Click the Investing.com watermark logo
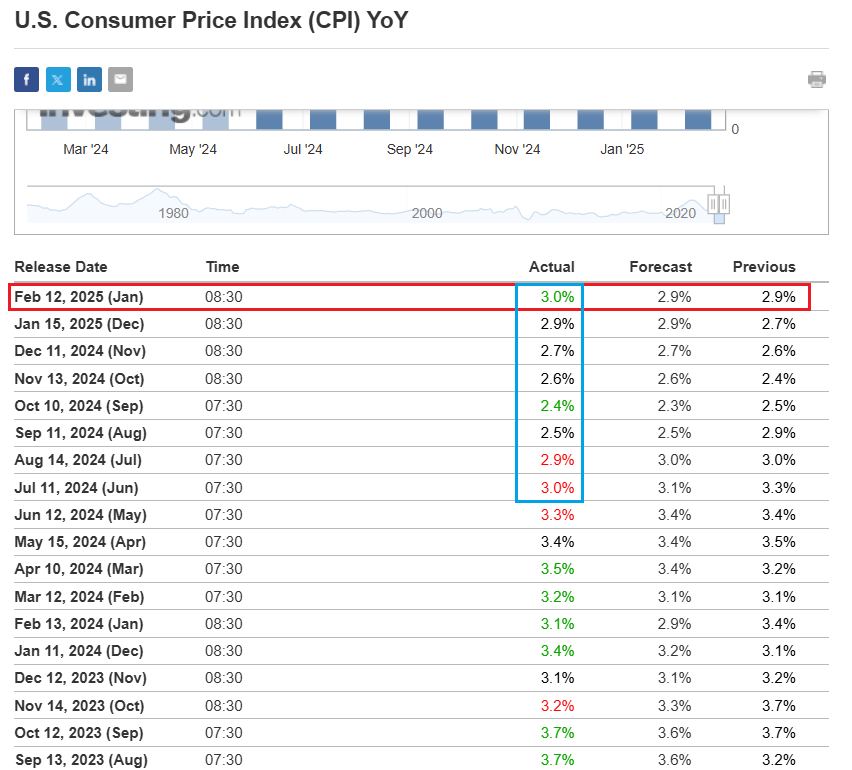 [x=140, y=113]
